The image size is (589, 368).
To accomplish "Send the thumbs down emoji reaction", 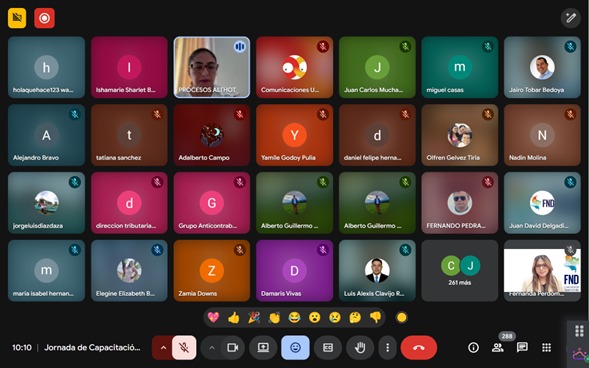I will [x=375, y=318].
